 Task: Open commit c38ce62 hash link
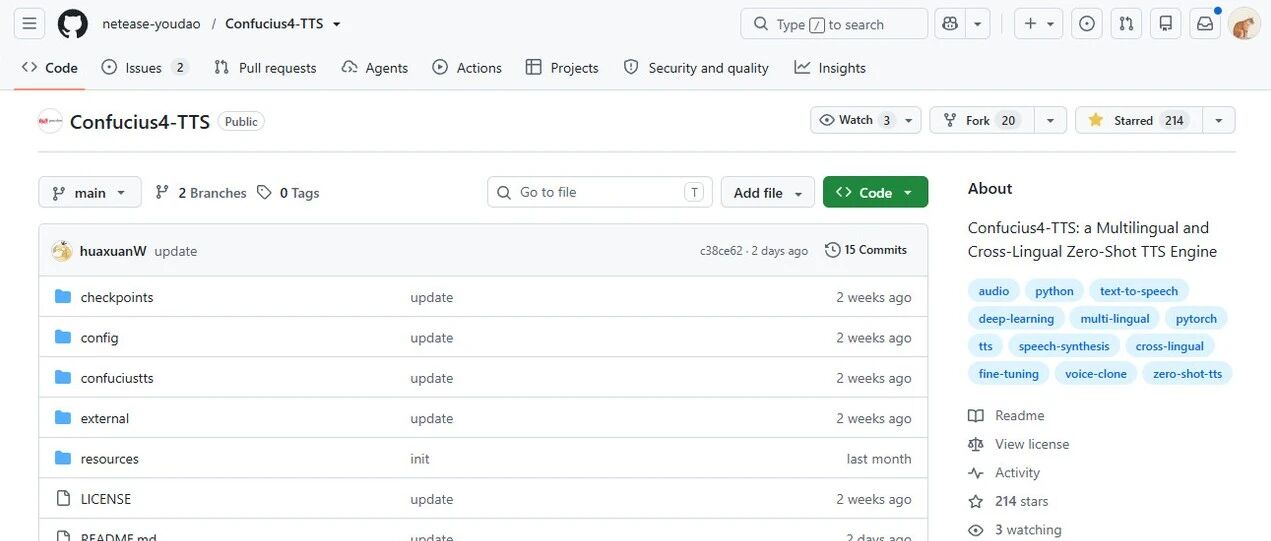coord(721,251)
